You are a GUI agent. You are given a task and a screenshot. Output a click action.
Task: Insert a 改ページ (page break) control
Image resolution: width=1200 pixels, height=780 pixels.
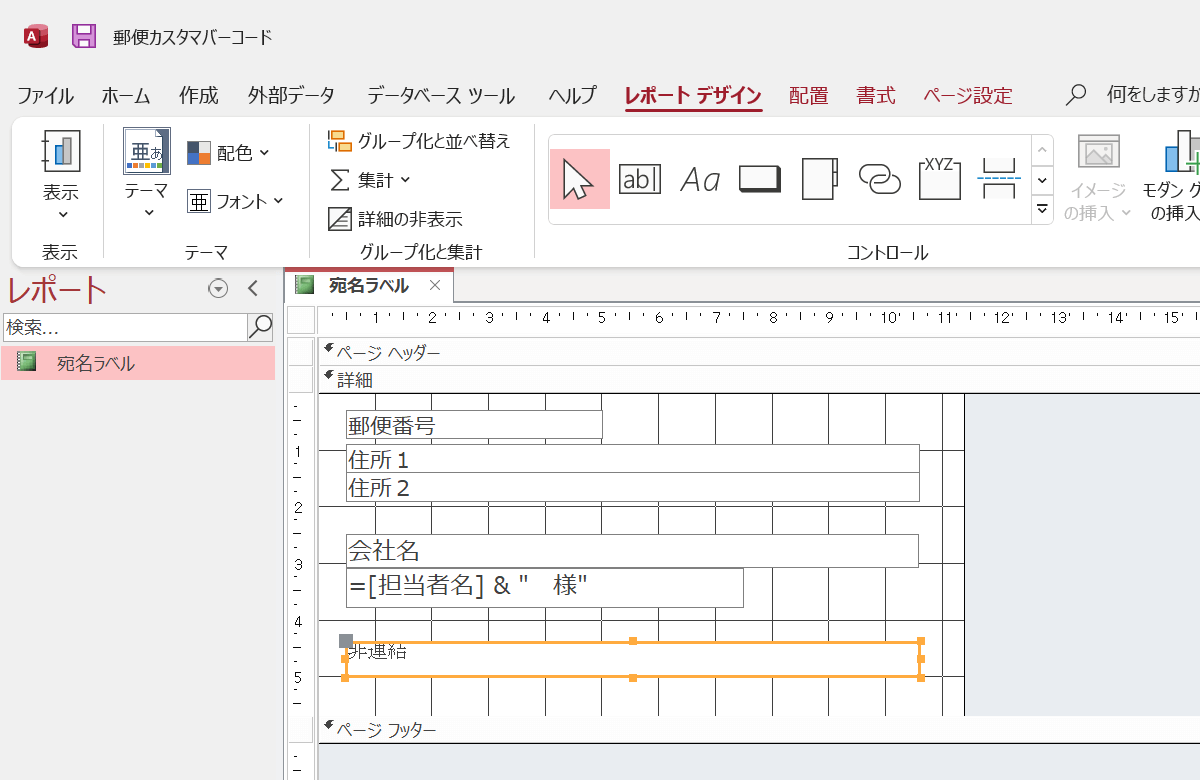tap(998, 178)
